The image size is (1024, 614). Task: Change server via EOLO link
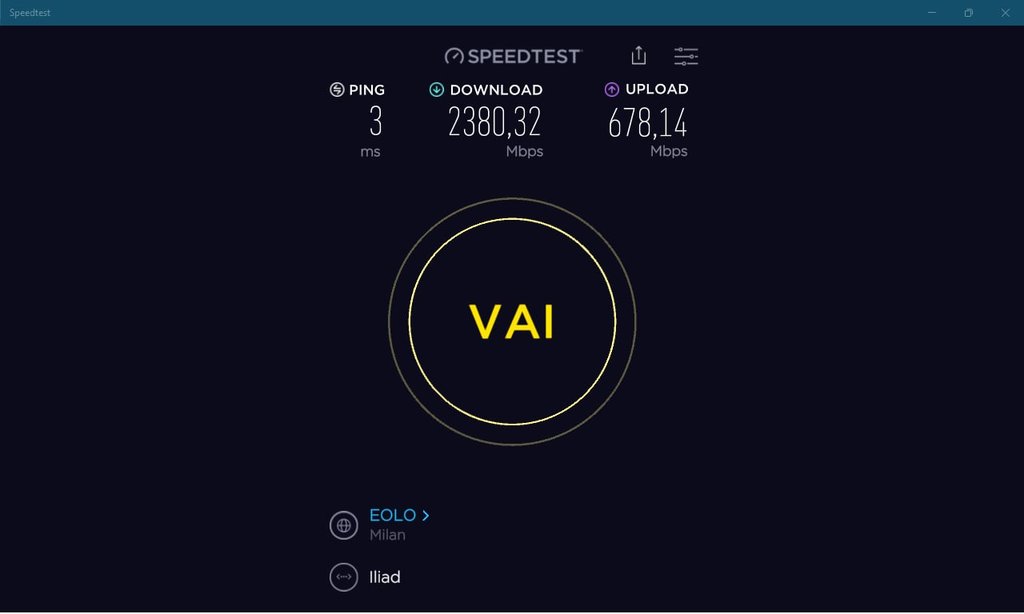[392, 515]
